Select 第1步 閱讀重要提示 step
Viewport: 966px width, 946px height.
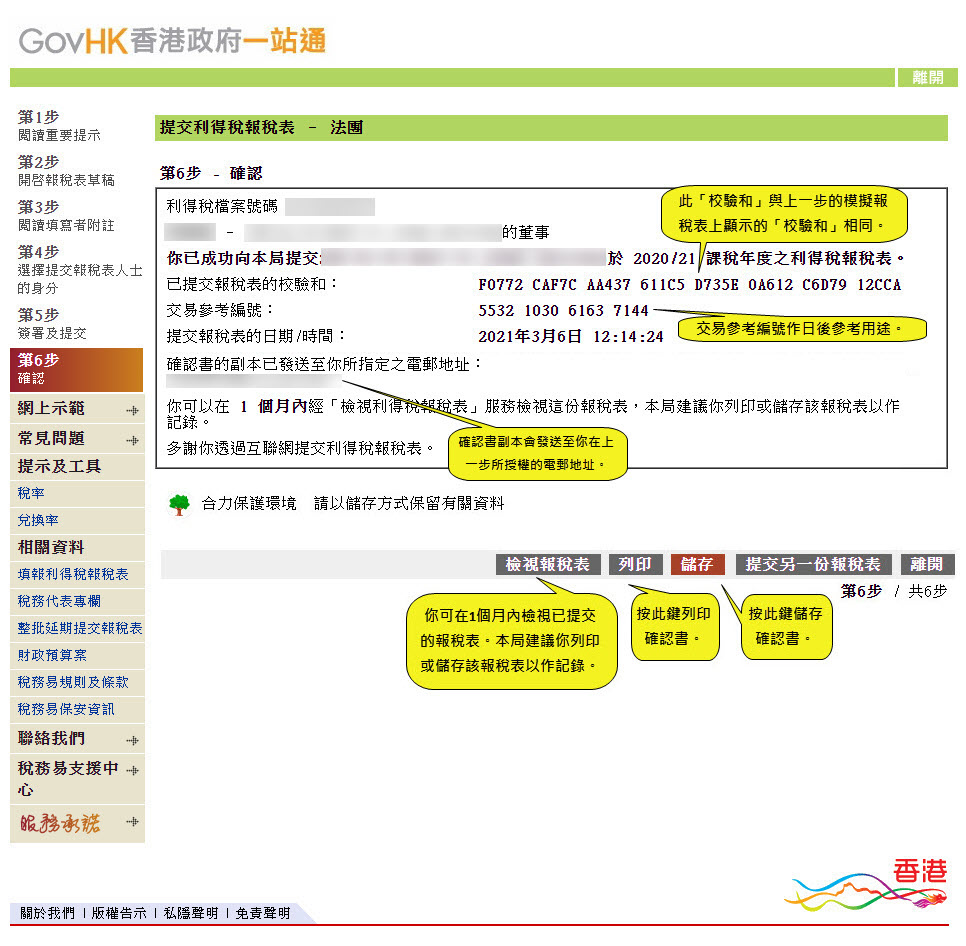pos(59,126)
